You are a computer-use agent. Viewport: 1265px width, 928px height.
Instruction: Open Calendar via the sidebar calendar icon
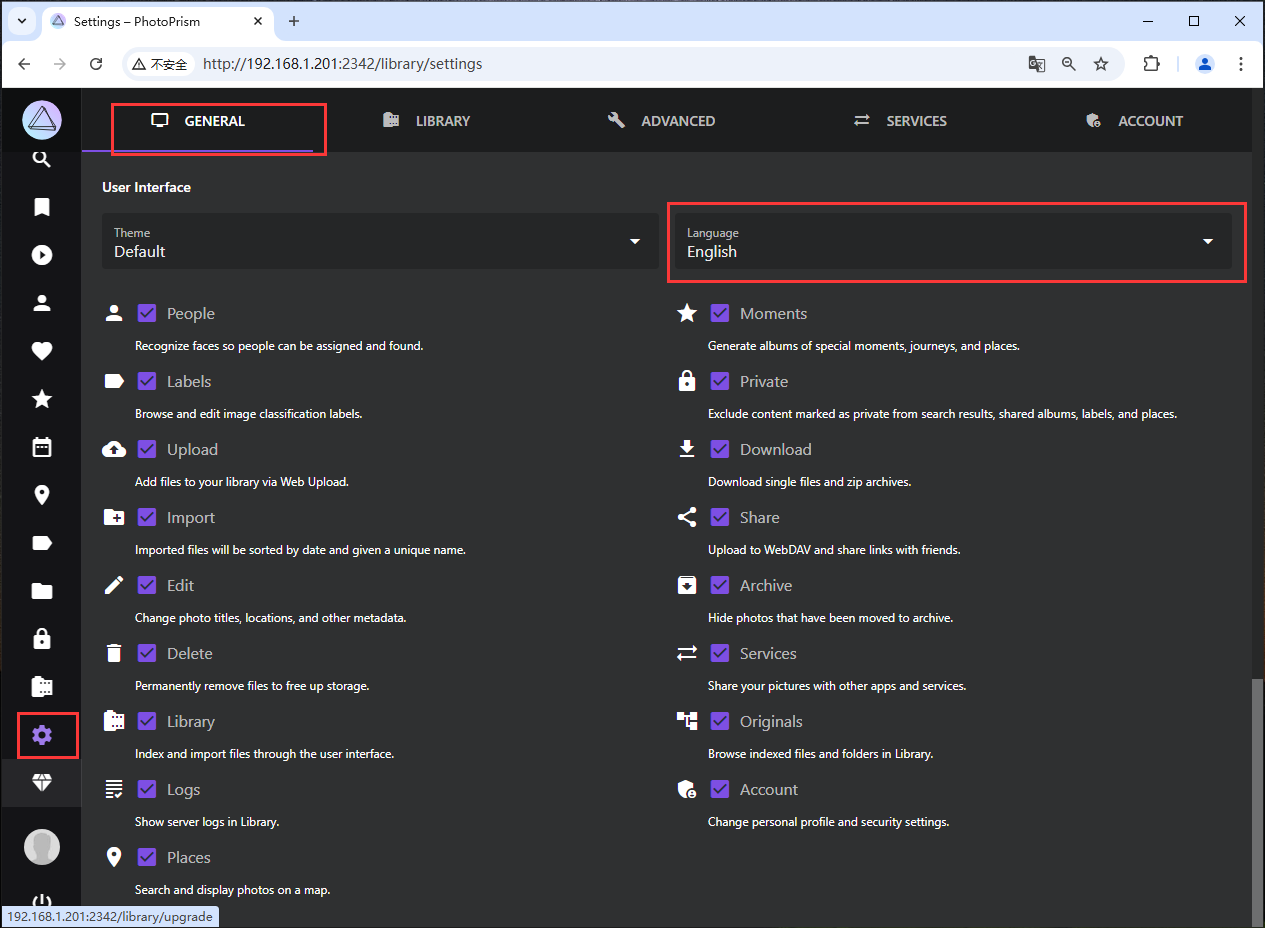pyautogui.click(x=41, y=447)
